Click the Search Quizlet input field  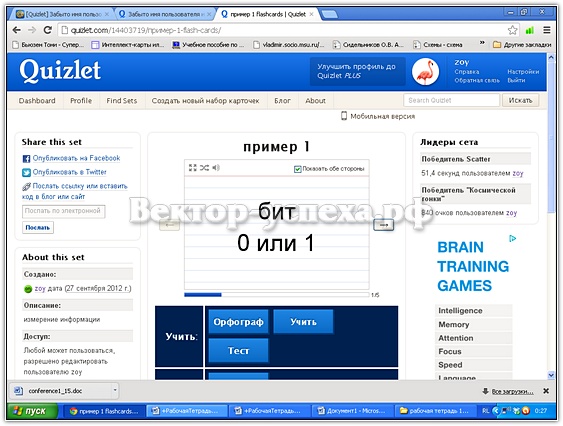(x=451, y=100)
